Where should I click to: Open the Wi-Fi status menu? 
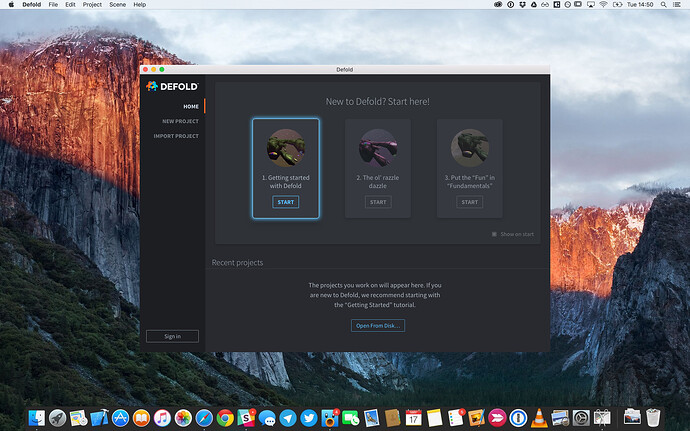click(602, 5)
